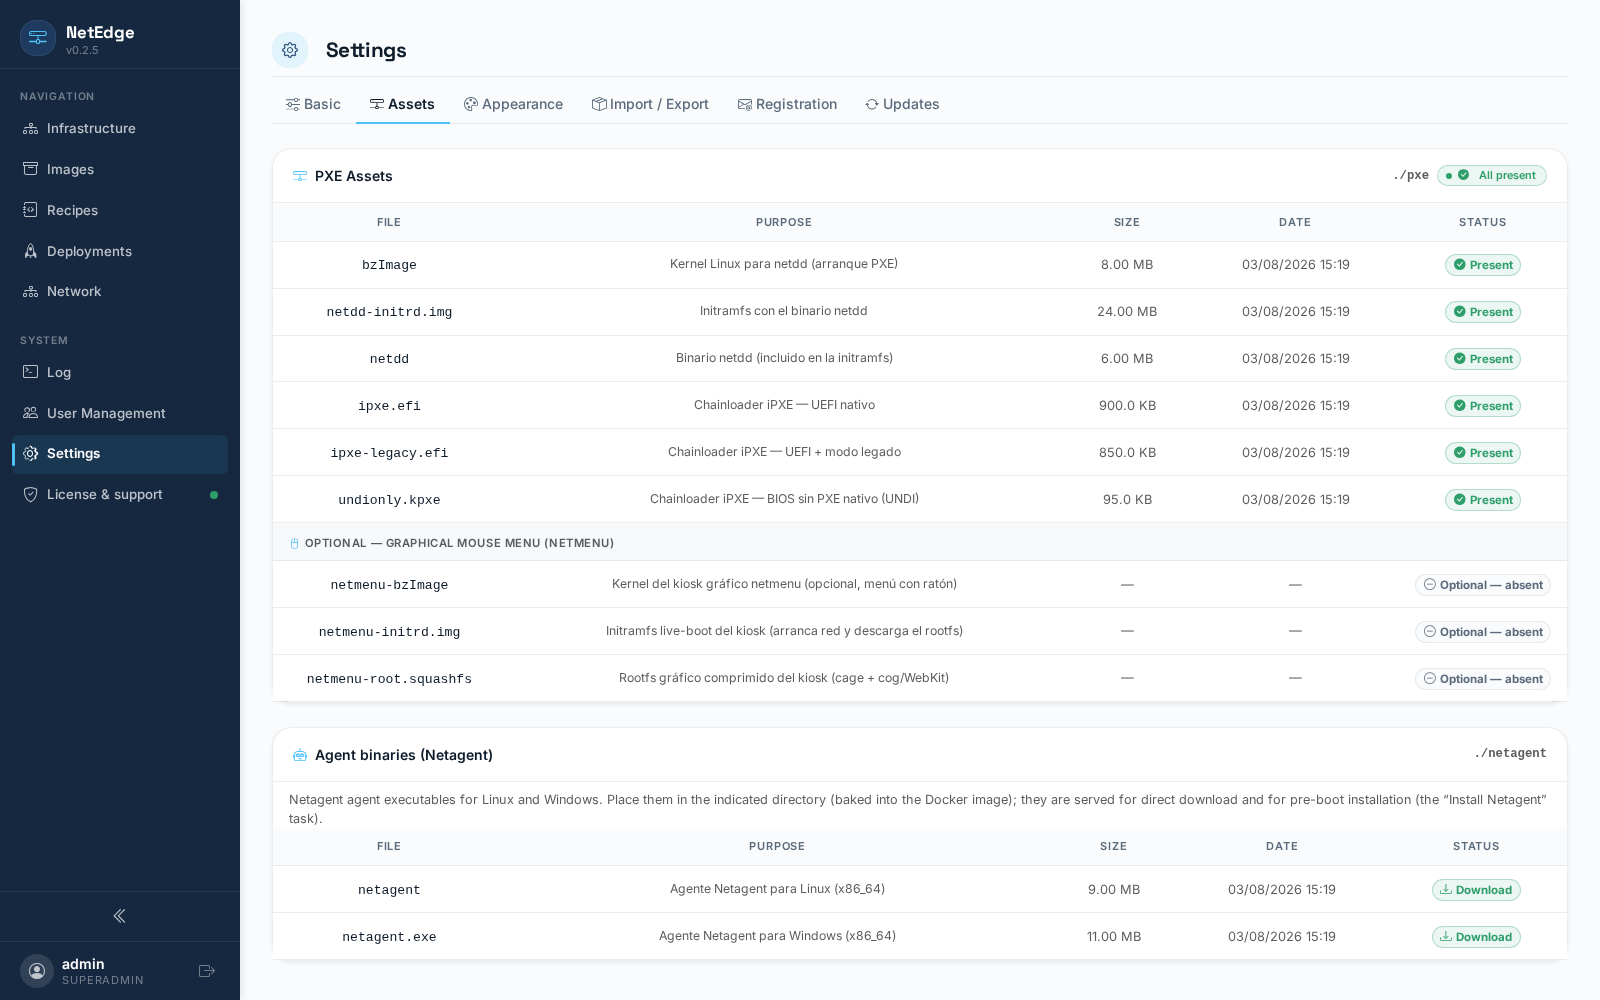Download the netagent Linux binary
Image resolution: width=1600 pixels, height=1000 pixels.
(1476, 890)
